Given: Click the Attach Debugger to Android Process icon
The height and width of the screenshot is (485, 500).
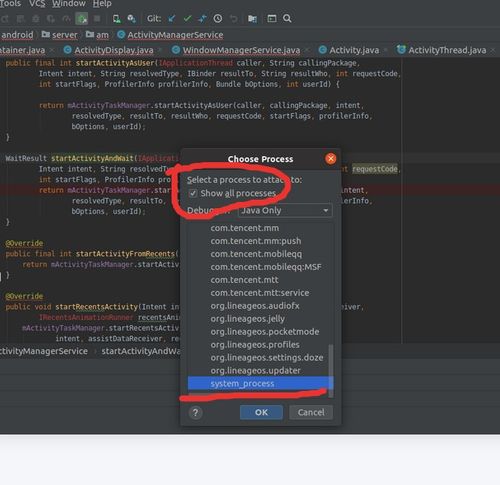Looking at the screenshot, I should [x=81, y=19].
